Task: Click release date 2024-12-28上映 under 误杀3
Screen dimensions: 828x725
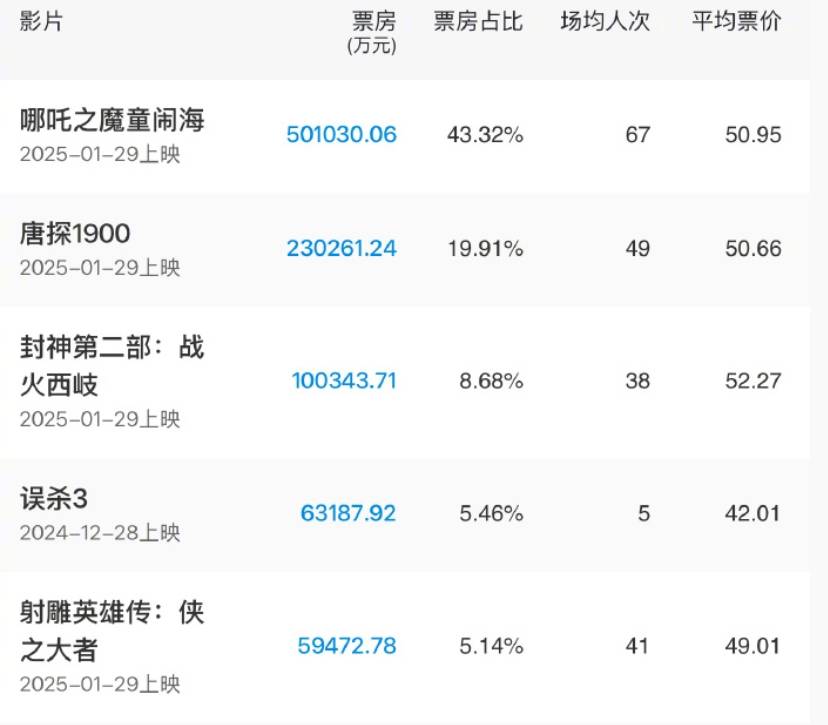Action: point(100,533)
